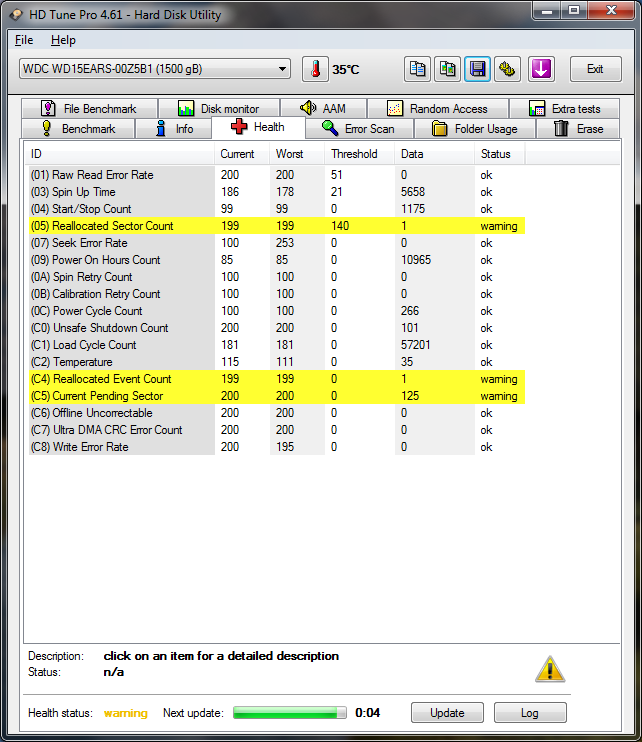Save screenshot with floppy disk icon
The width and height of the screenshot is (642, 742).
477,69
